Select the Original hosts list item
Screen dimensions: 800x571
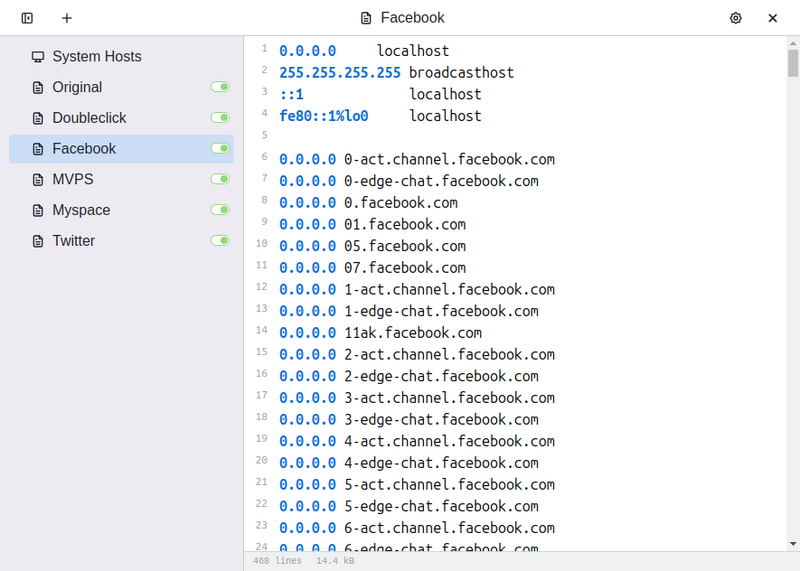coord(121,87)
